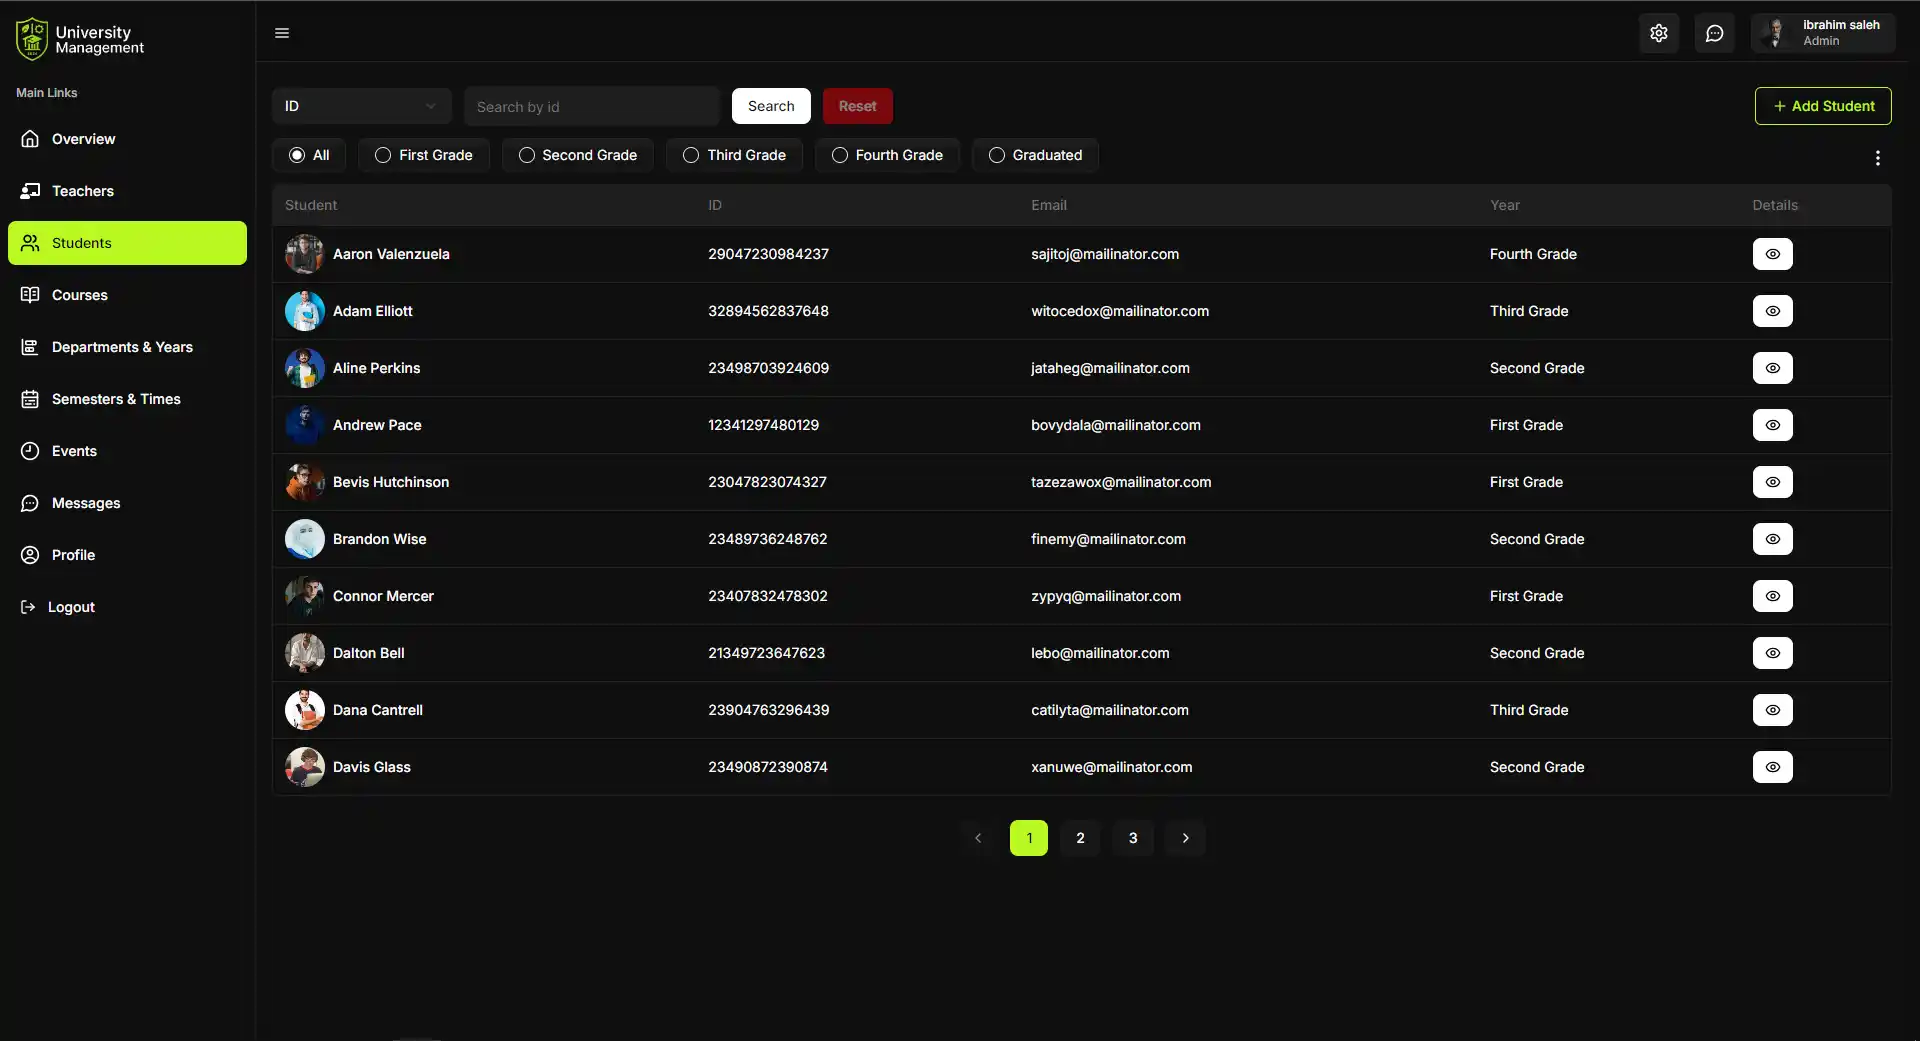Collapse the sidebar with the hamburger icon
Viewport: 1920px width, 1041px height.
point(281,32)
